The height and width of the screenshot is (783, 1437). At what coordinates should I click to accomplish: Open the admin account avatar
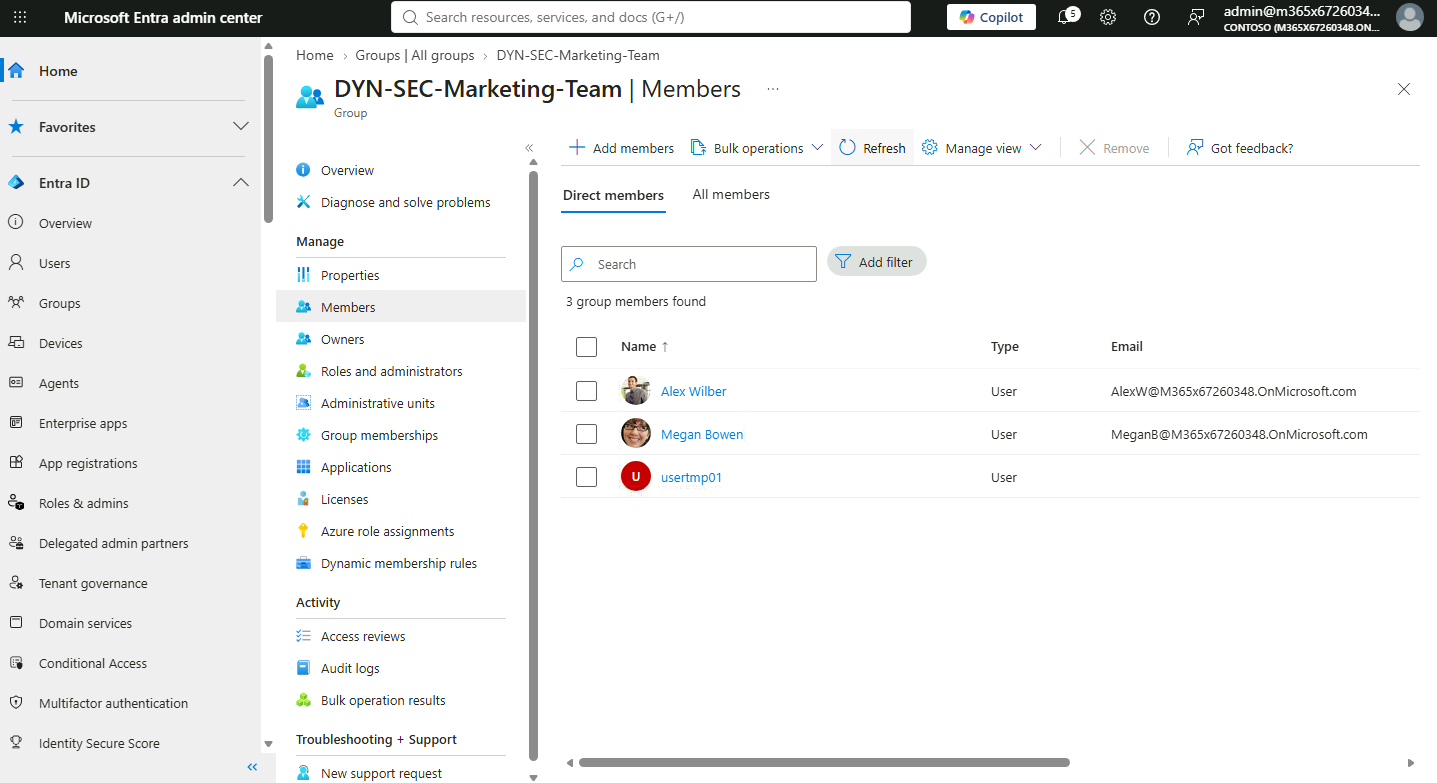(x=1409, y=17)
